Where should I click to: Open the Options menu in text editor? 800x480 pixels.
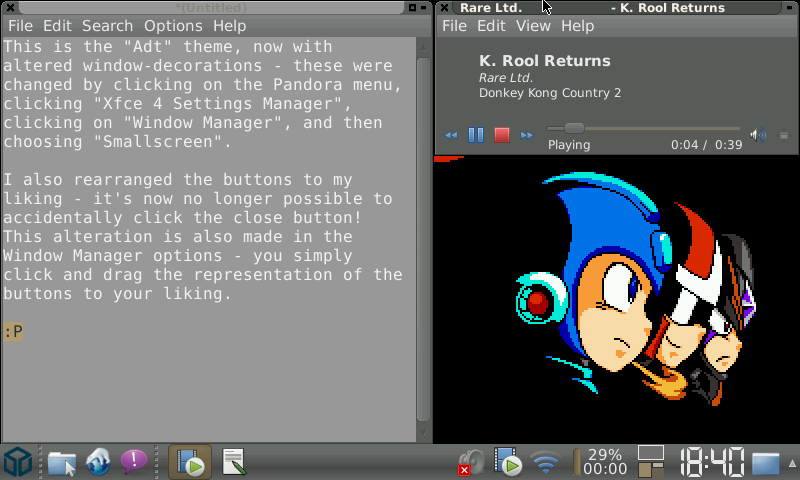[x=173, y=26]
